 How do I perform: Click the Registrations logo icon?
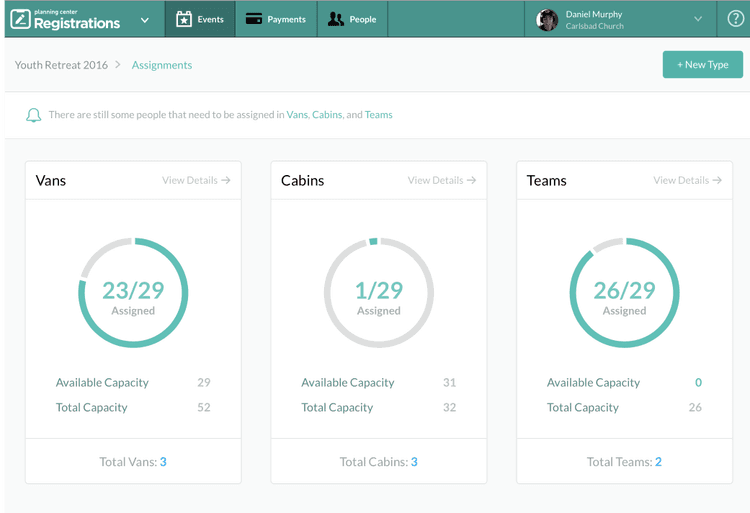[21, 19]
